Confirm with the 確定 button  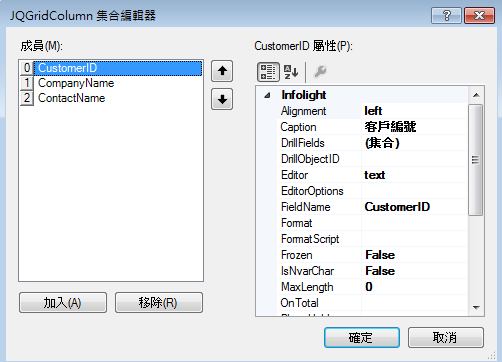362,337
